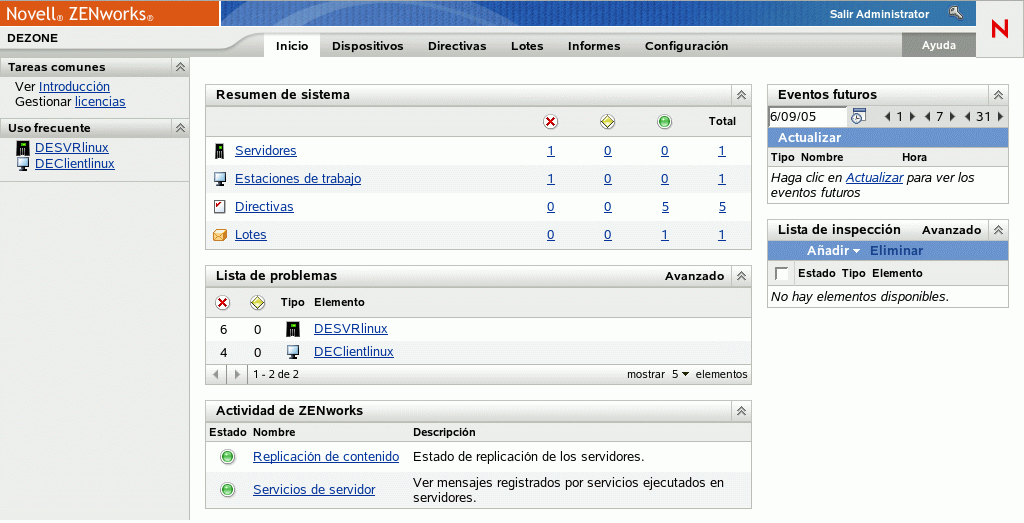Click Salir Administrator to log out
This screenshot has height=523, width=1024.
click(x=879, y=14)
